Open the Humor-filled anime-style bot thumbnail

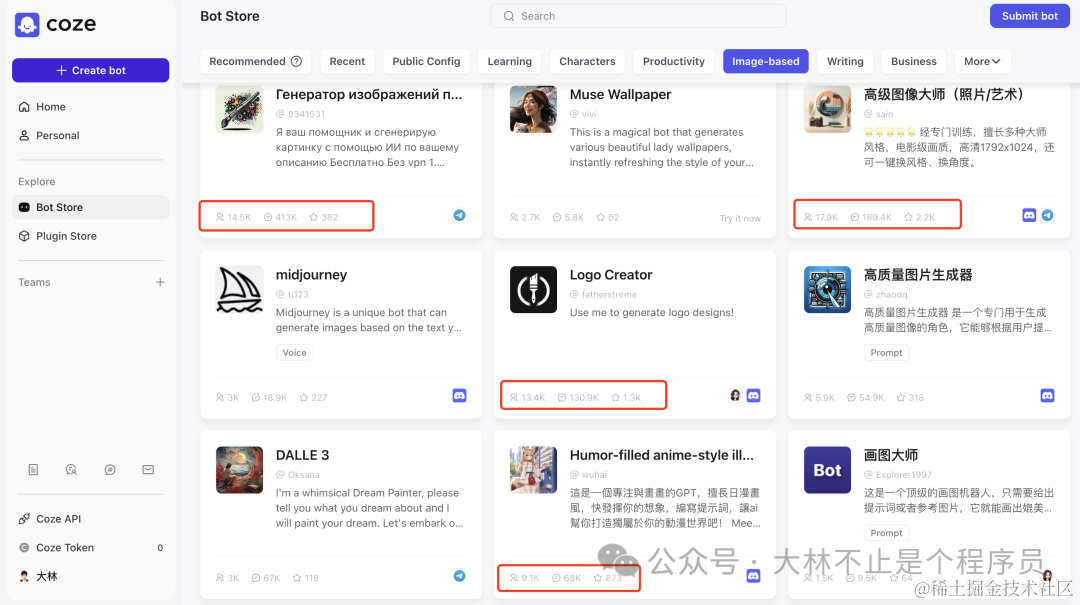point(533,470)
